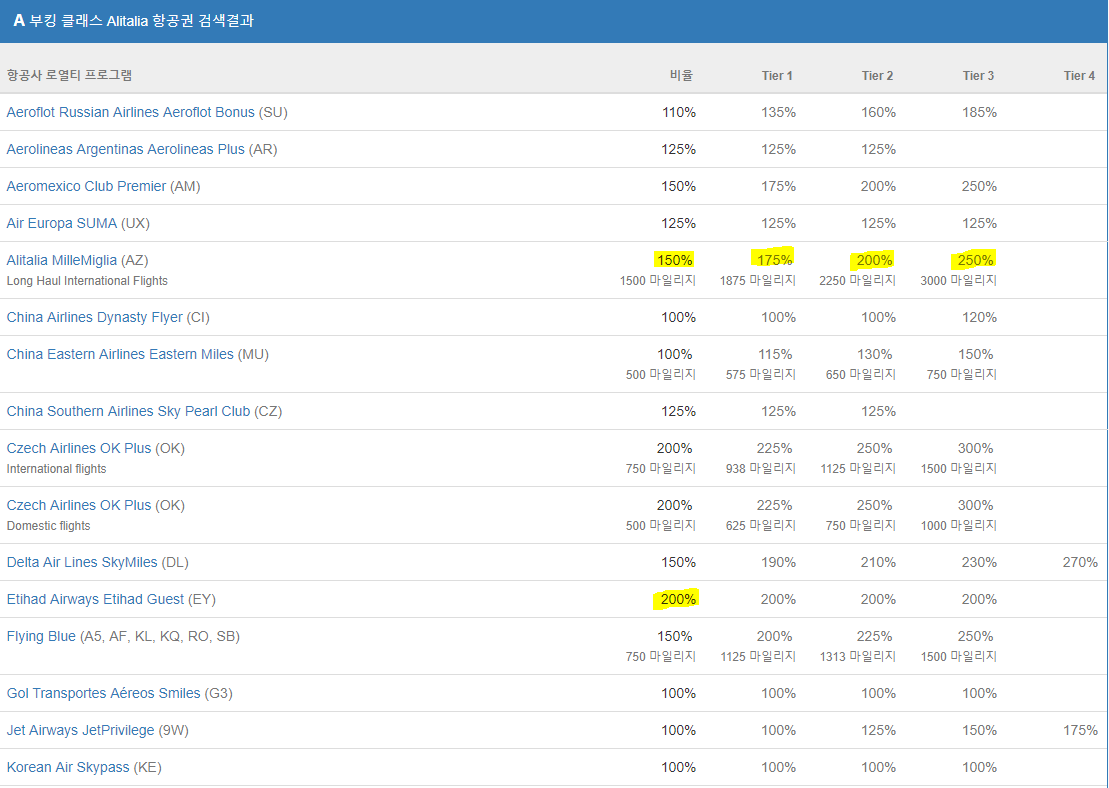Click the 비율 column header
Screen dimensions: 1109x788
681,75
